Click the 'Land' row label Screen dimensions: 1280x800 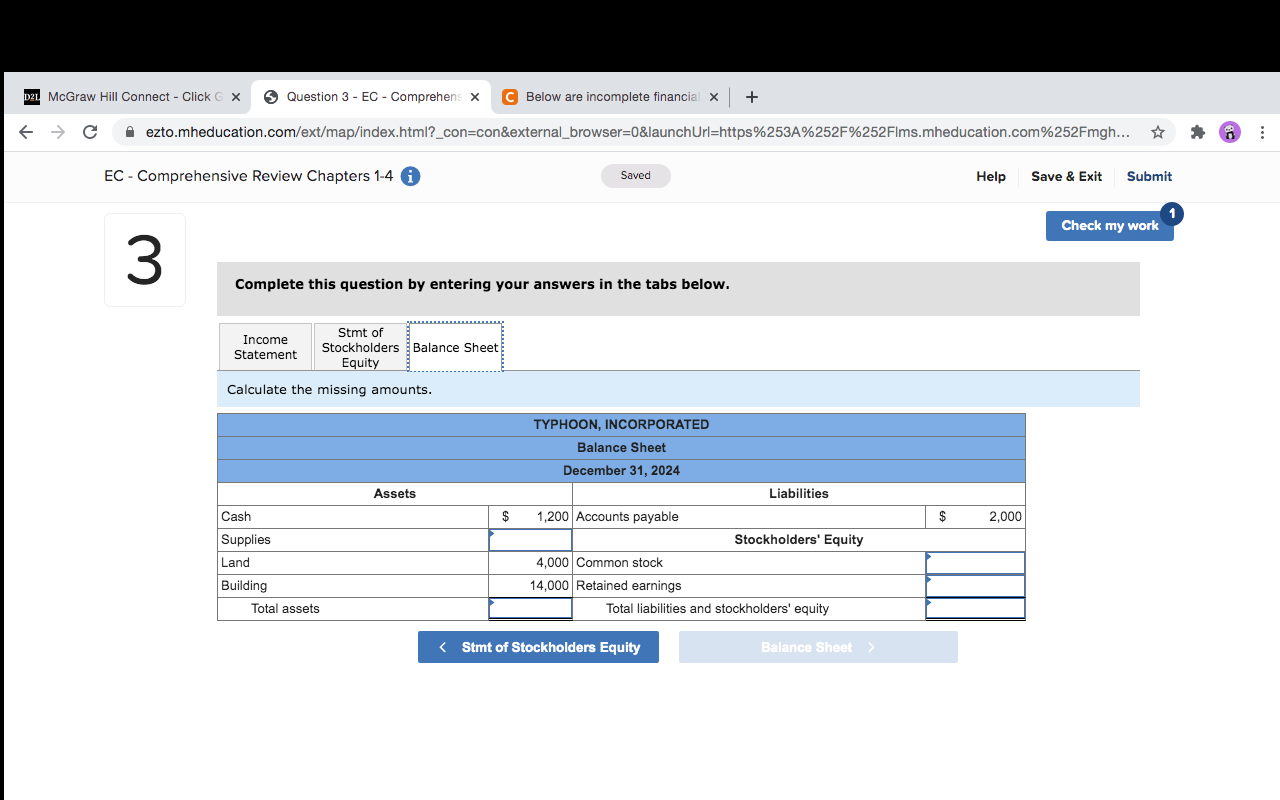pos(235,563)
